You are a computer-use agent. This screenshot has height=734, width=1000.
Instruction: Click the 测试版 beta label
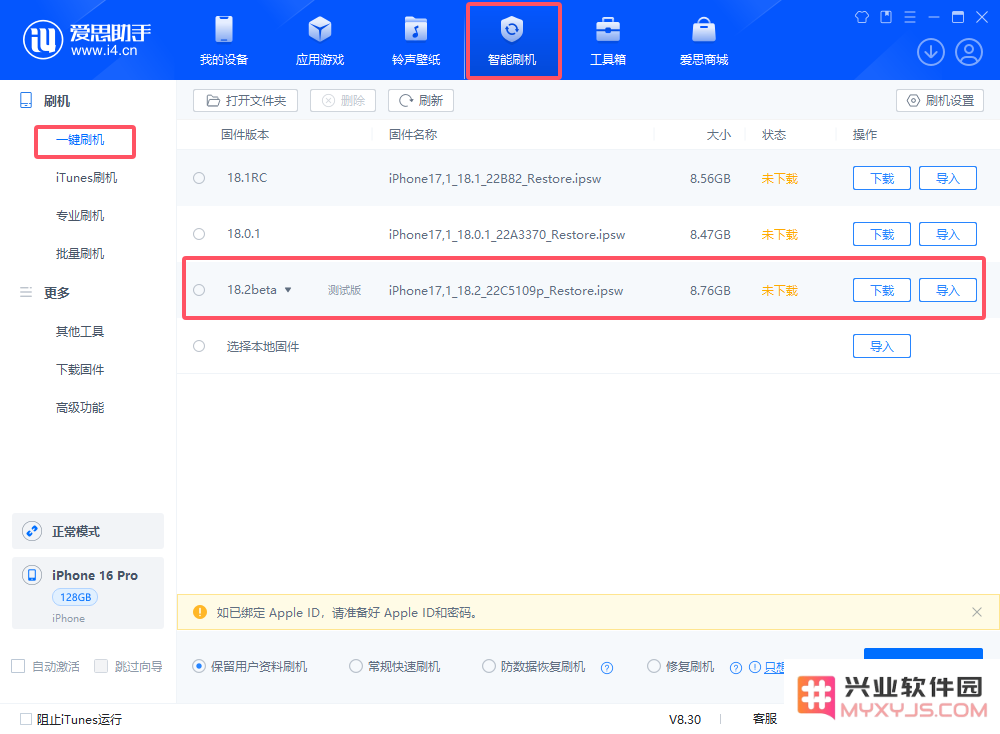point(344,290)
